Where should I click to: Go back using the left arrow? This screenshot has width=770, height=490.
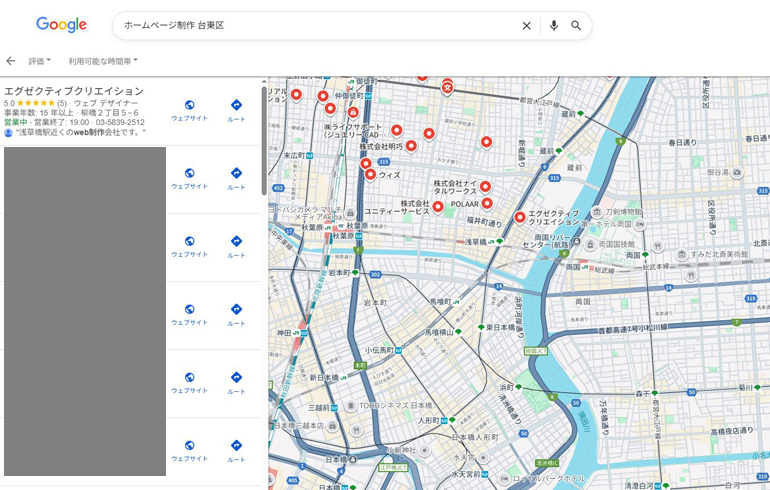[x=11, y=61]
